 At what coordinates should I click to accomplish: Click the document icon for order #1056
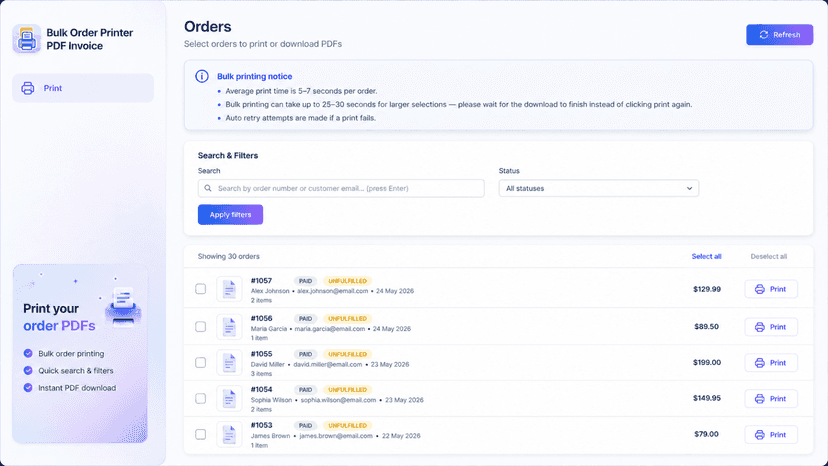[229, 327]
